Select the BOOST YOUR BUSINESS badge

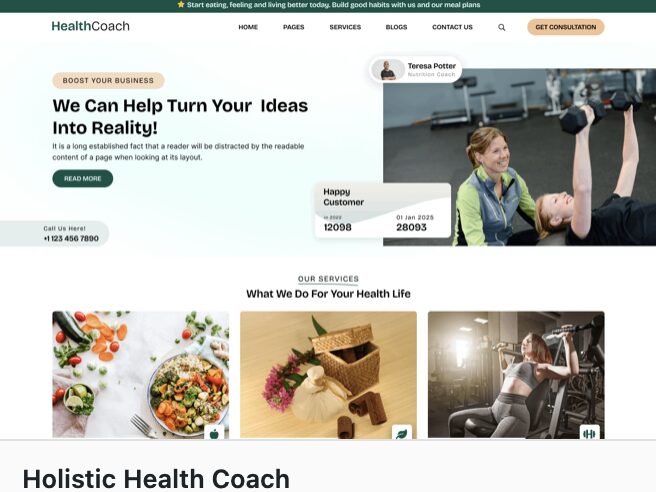pyautogui.click(x=108, y=80)
